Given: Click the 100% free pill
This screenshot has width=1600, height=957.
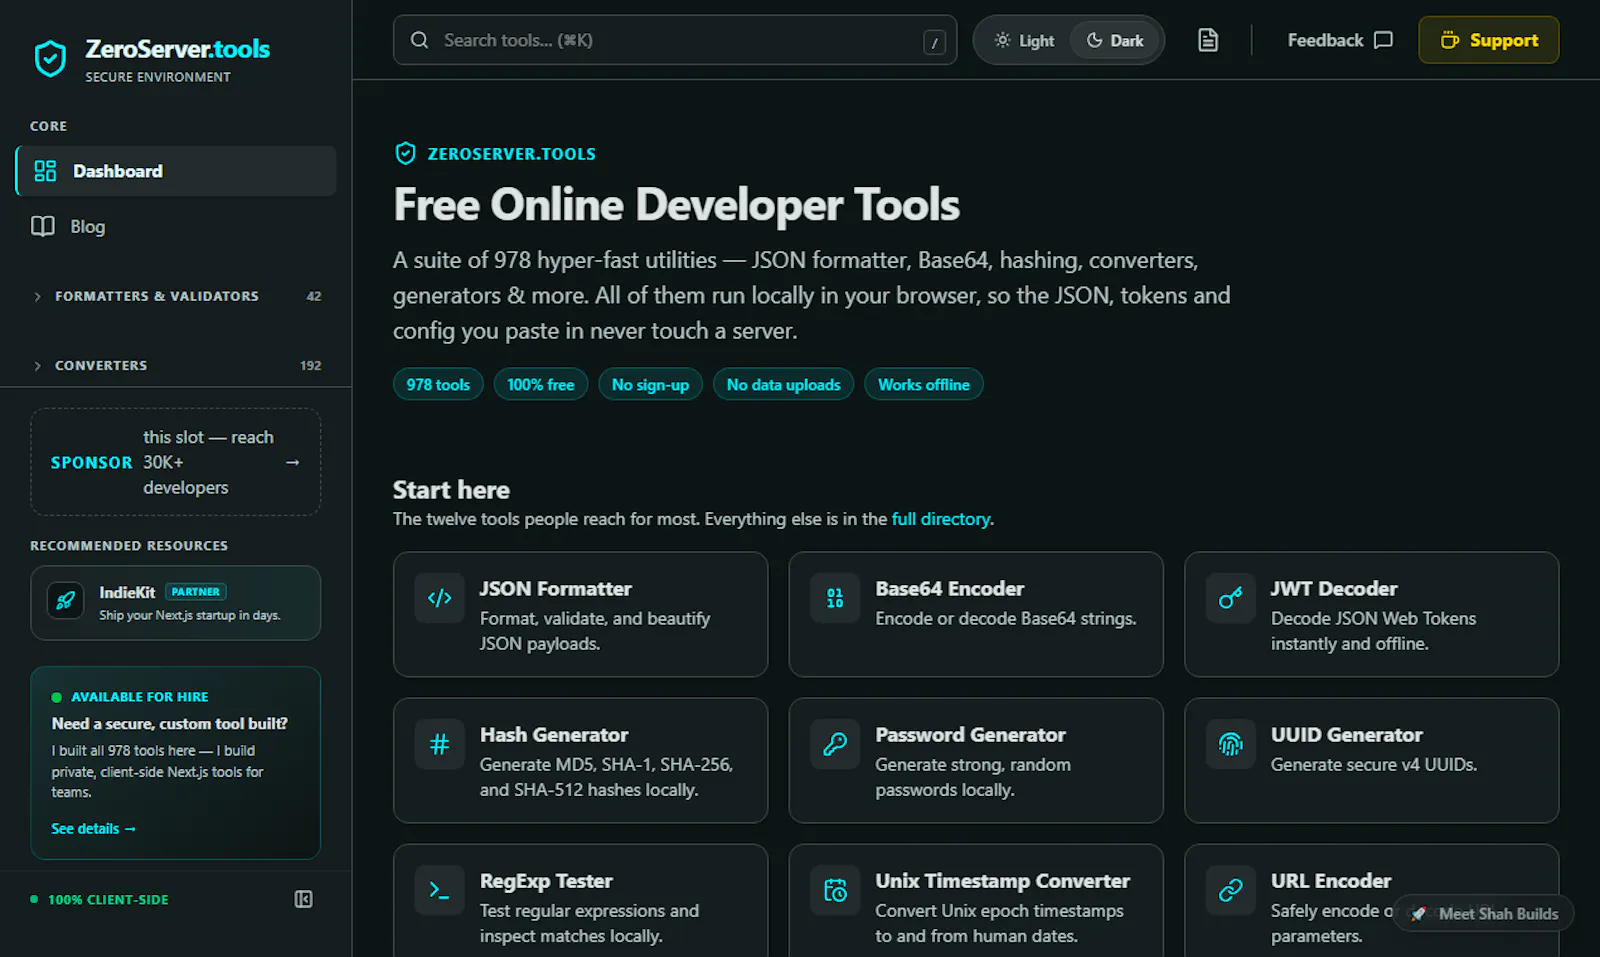Looking at the screenshot, I should 541,385.
